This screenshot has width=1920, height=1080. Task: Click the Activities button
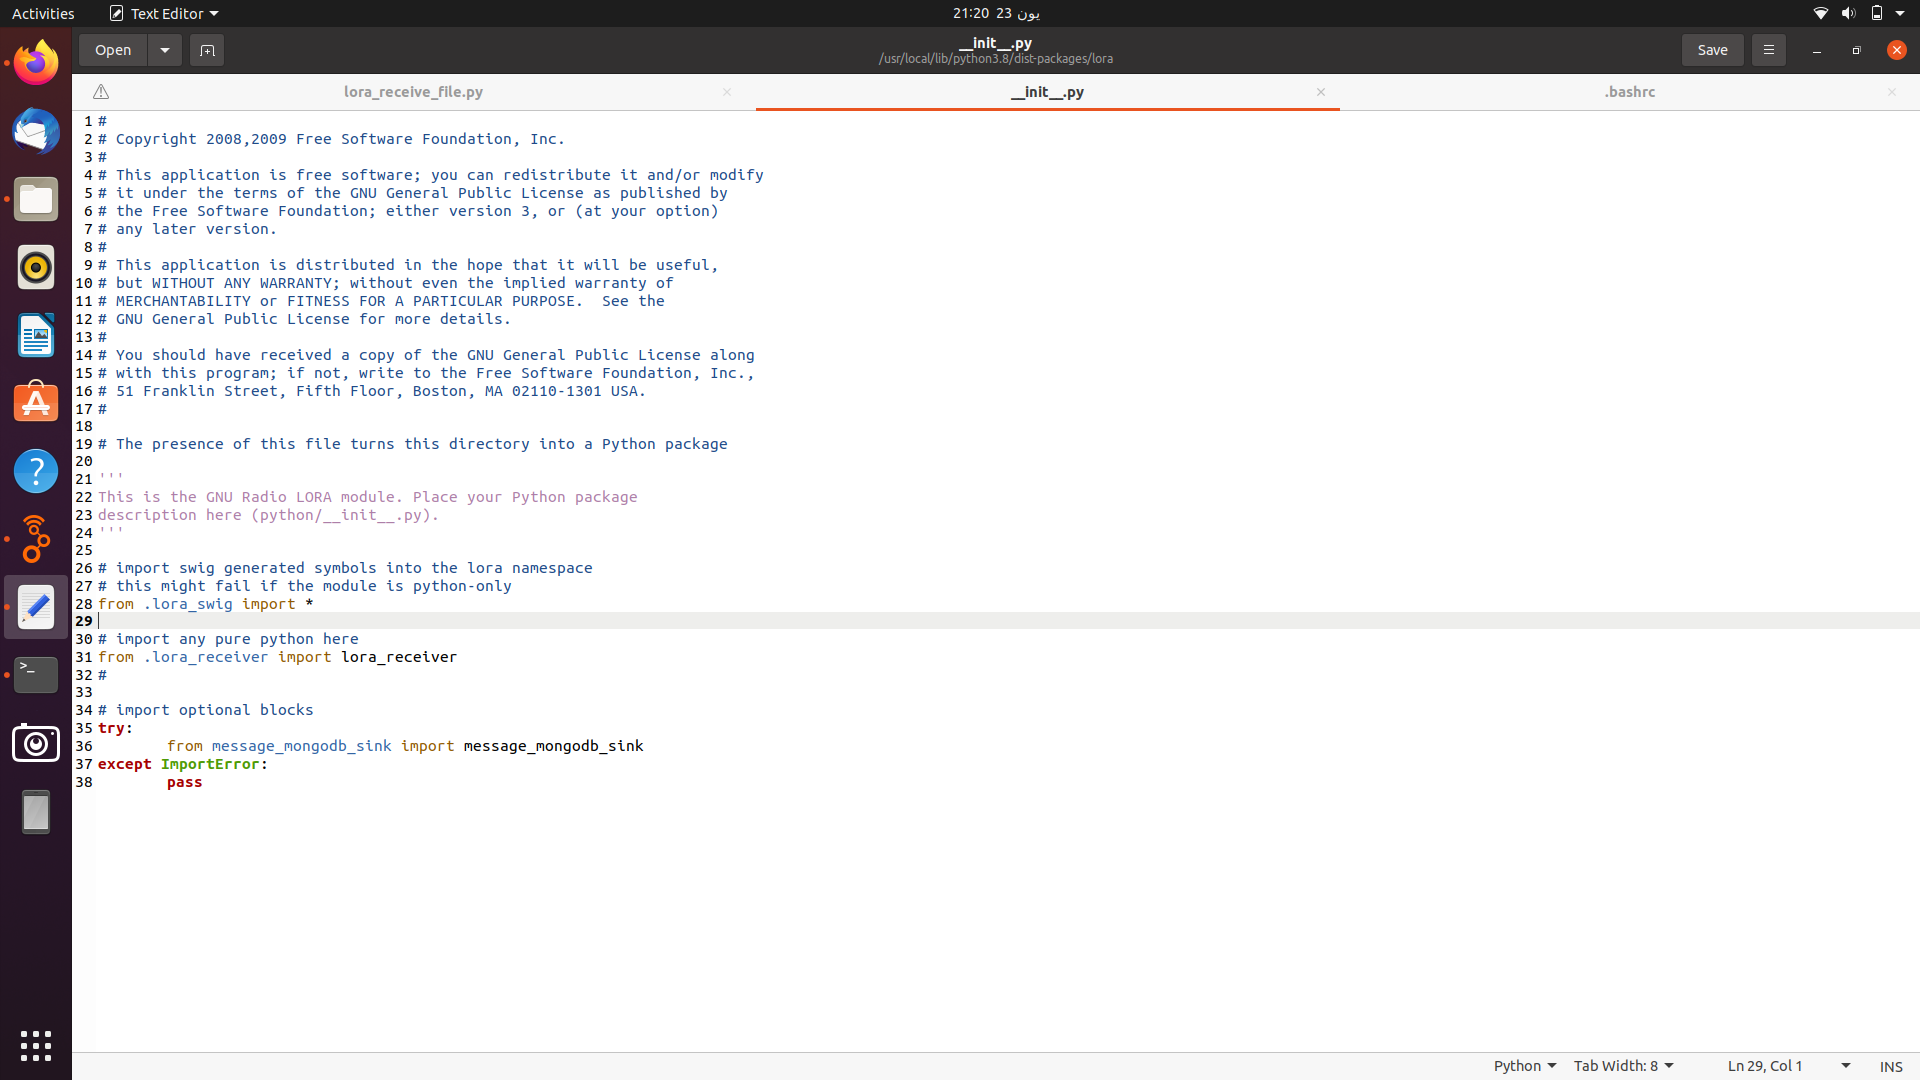tap(43, 13)
